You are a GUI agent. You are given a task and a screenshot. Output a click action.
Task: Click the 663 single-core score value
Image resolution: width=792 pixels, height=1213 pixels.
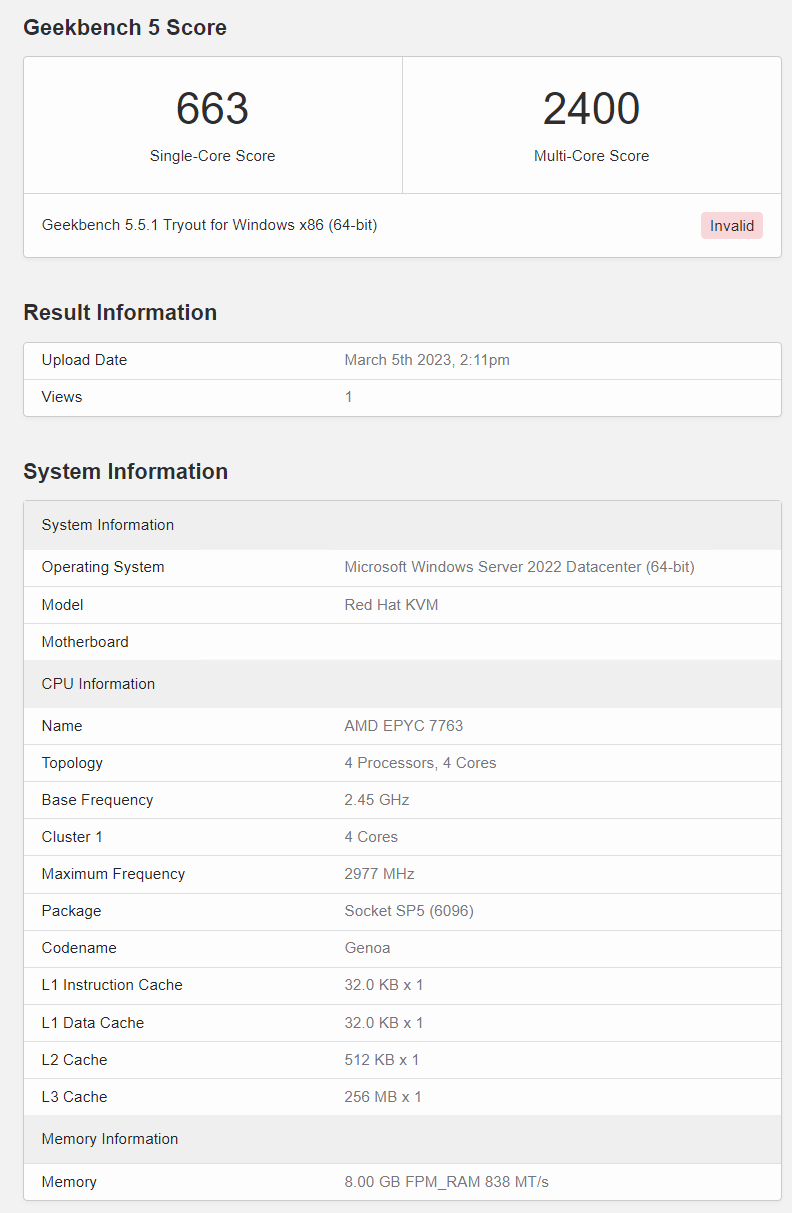tap(212, 109)
